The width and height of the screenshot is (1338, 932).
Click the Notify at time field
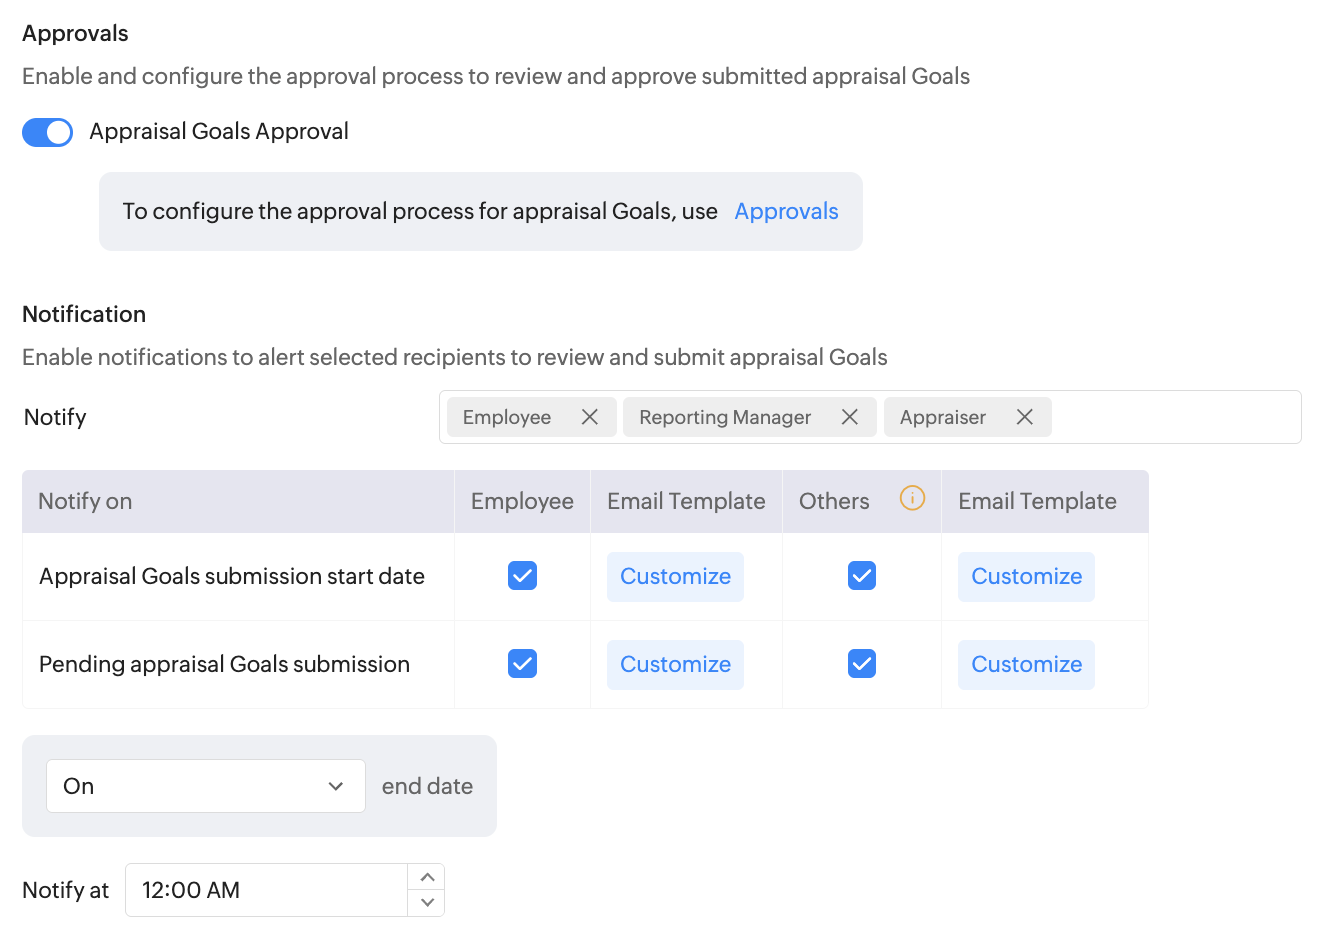(266, 890)
